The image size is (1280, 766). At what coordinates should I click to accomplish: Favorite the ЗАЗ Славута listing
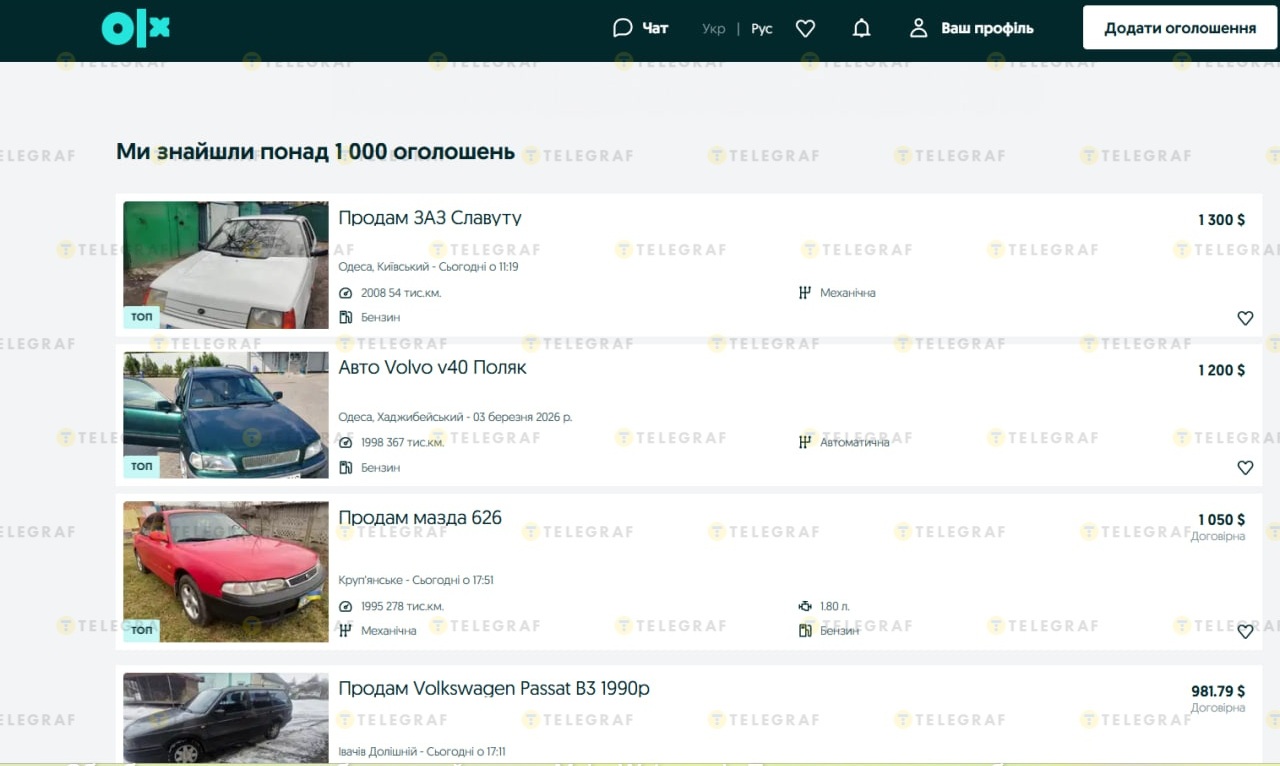point(1245,318)
